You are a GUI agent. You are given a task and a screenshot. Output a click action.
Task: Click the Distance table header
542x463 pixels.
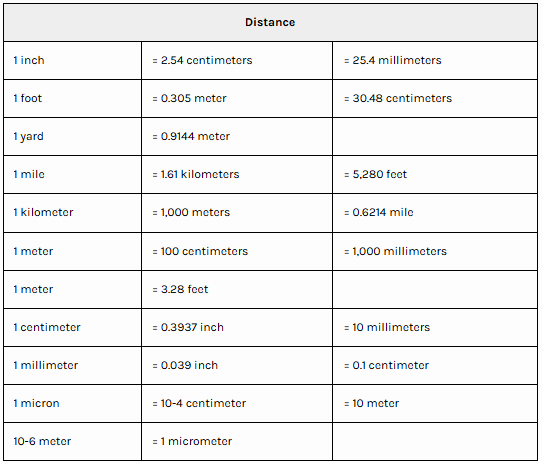[270, 22]
